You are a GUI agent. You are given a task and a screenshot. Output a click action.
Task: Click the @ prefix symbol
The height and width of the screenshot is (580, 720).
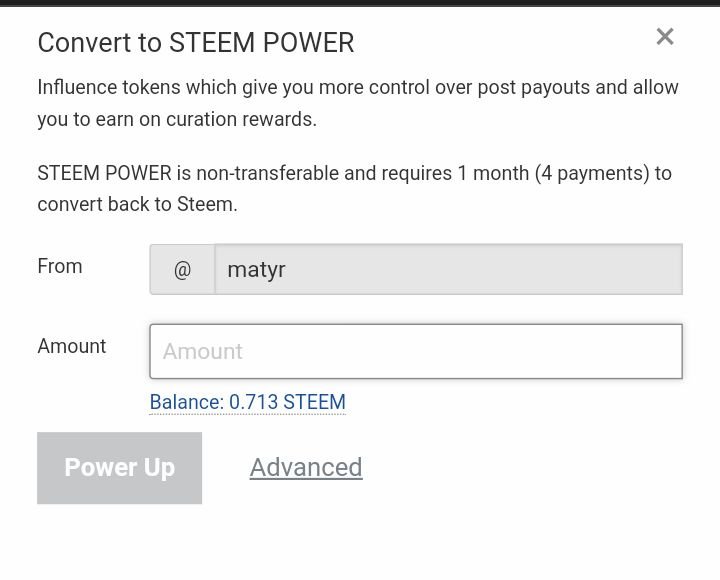tap(182, 270)
